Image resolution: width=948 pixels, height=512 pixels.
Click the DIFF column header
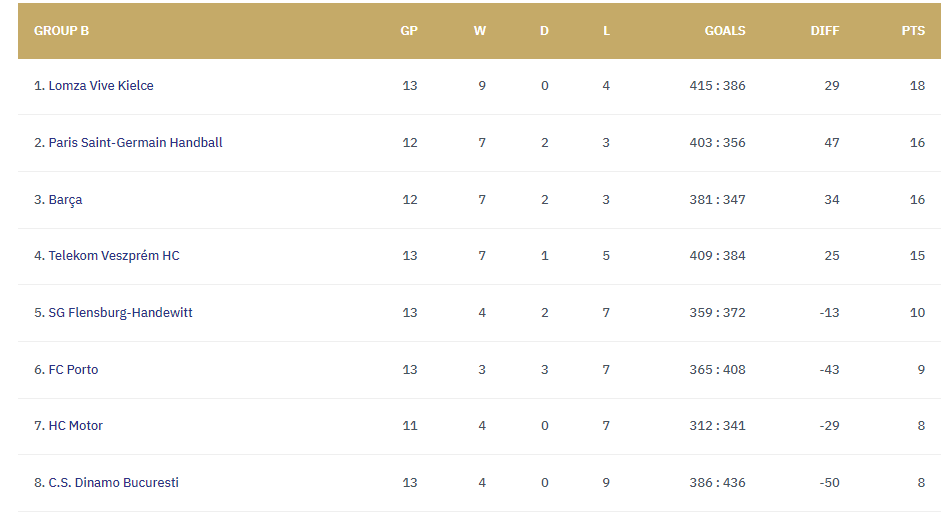pos(825,31)
